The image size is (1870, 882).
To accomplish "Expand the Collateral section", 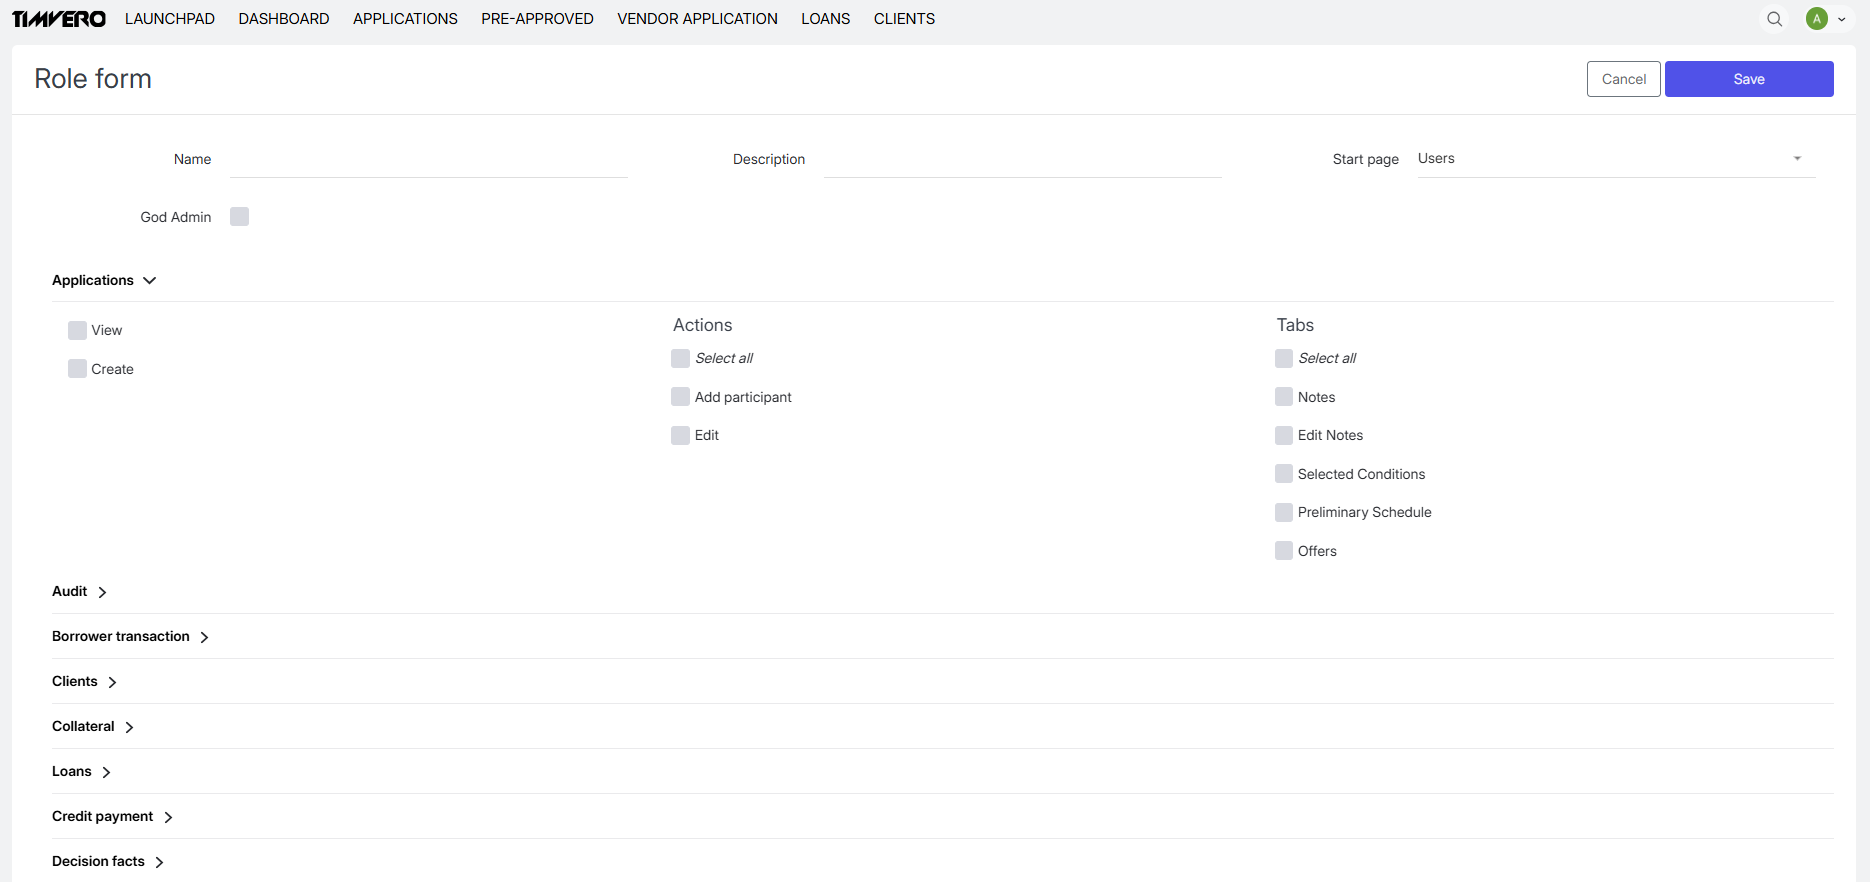I will click(x=129, y=727).
